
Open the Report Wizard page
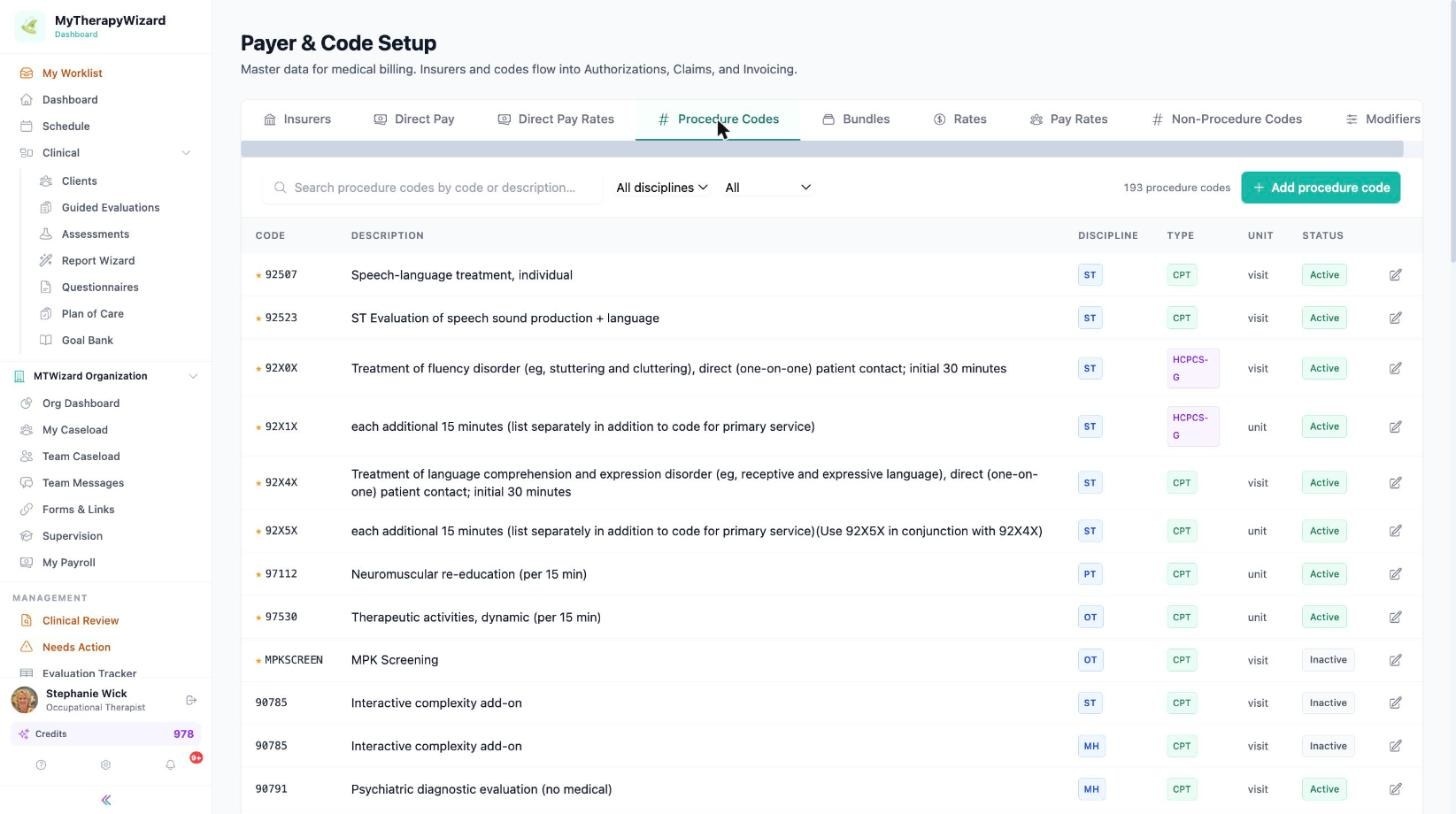pyautogui.click(x=98, y=260)
